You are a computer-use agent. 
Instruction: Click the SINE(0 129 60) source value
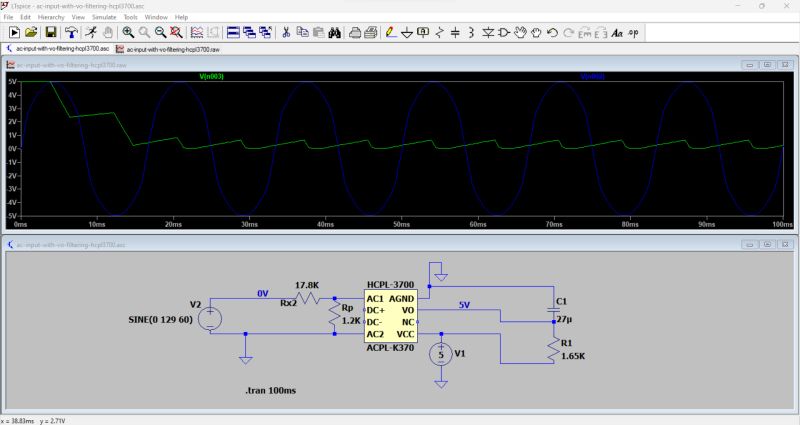tap(161, 320)
